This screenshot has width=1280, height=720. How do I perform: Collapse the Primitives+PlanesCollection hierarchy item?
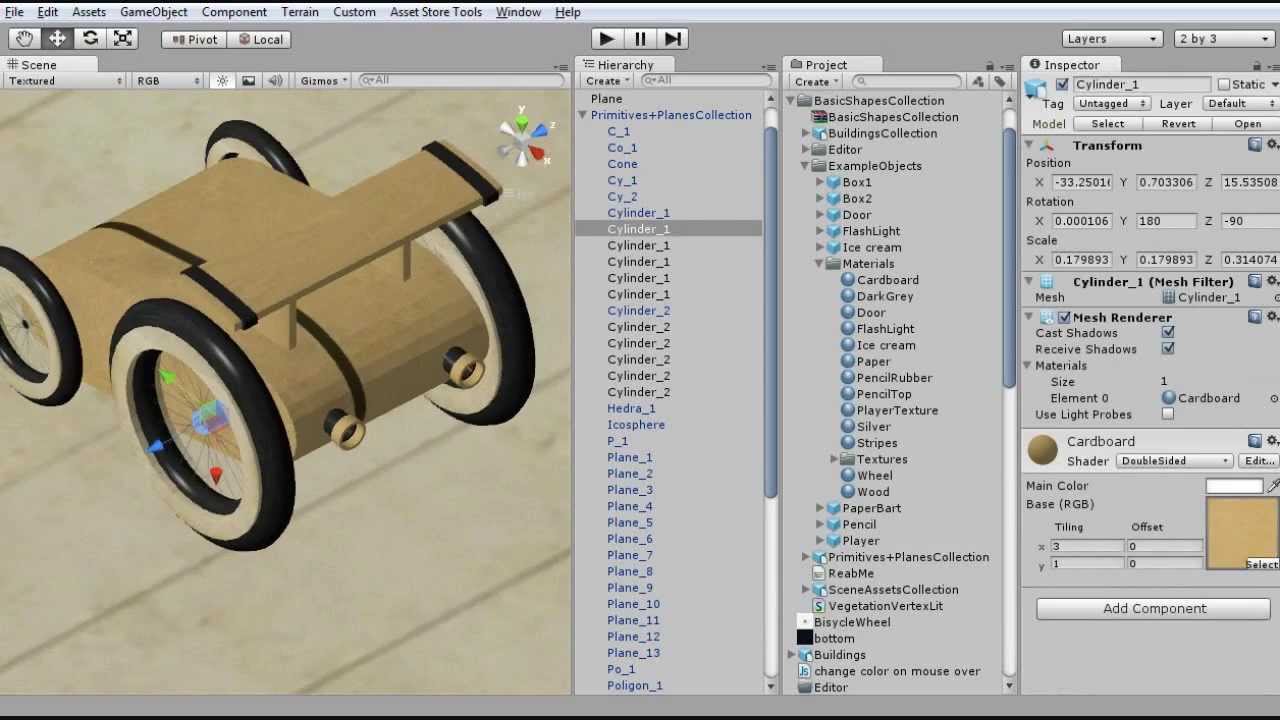(582, 115)
